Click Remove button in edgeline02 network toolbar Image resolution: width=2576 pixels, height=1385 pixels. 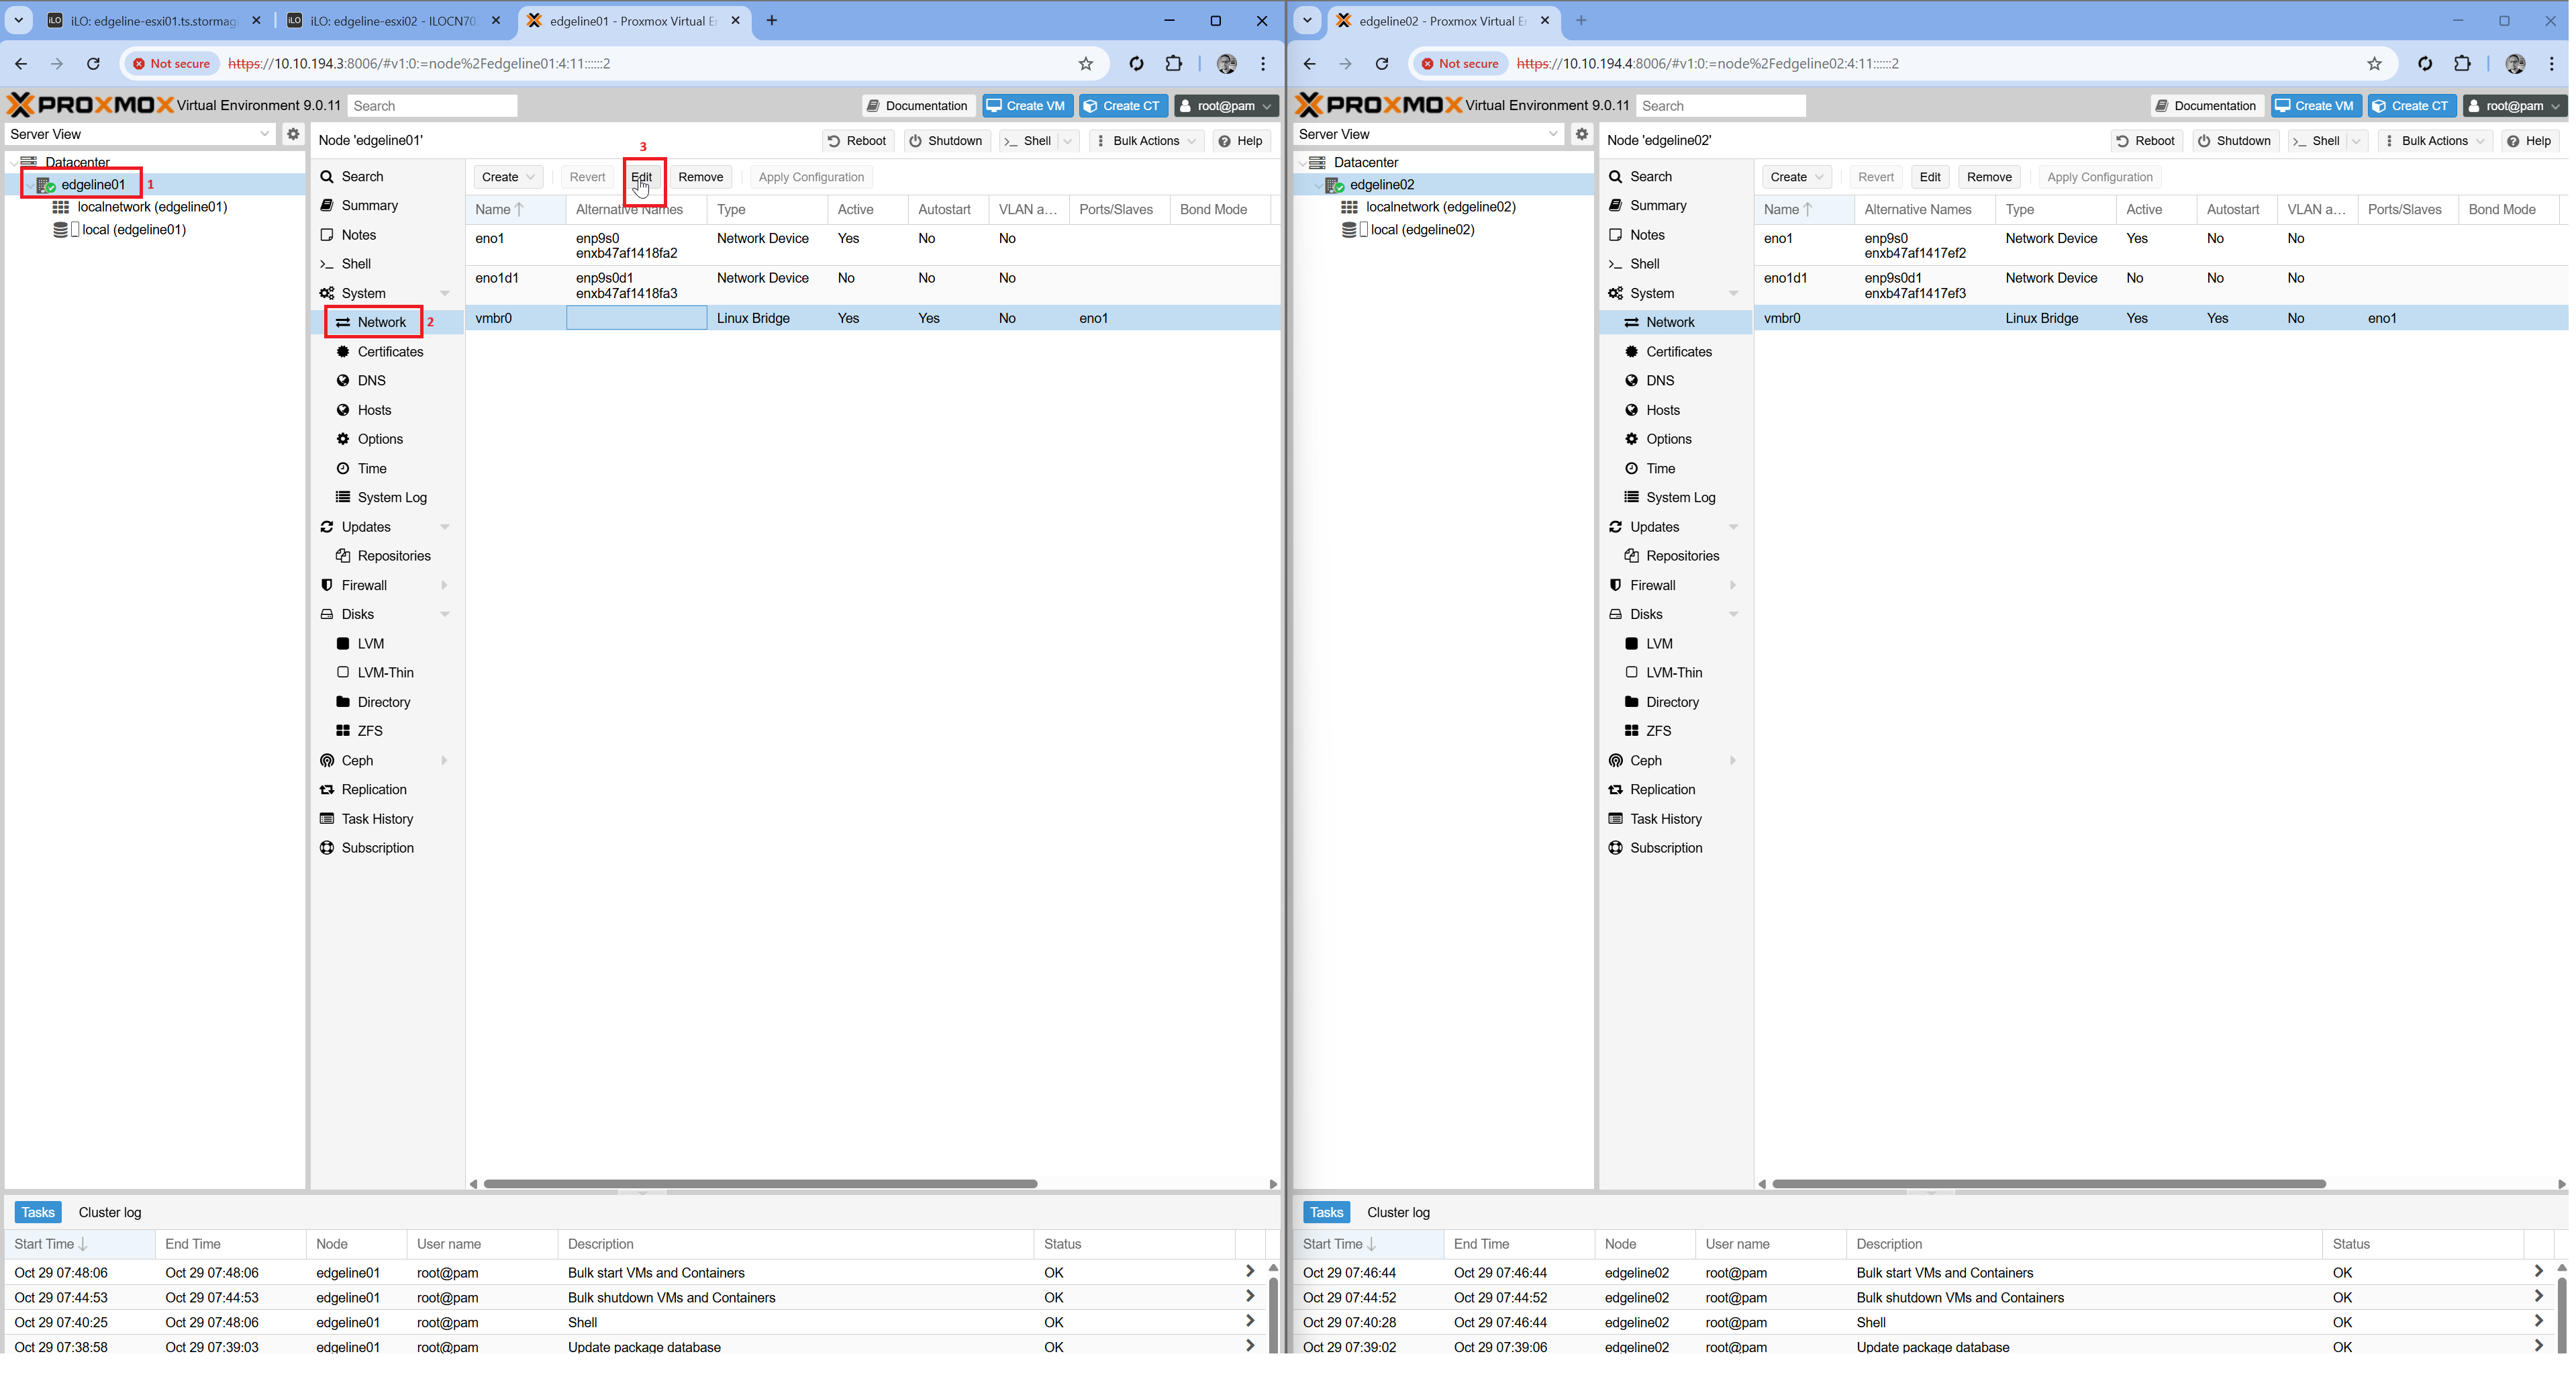pyautogui.click(x=1989, y=177)
